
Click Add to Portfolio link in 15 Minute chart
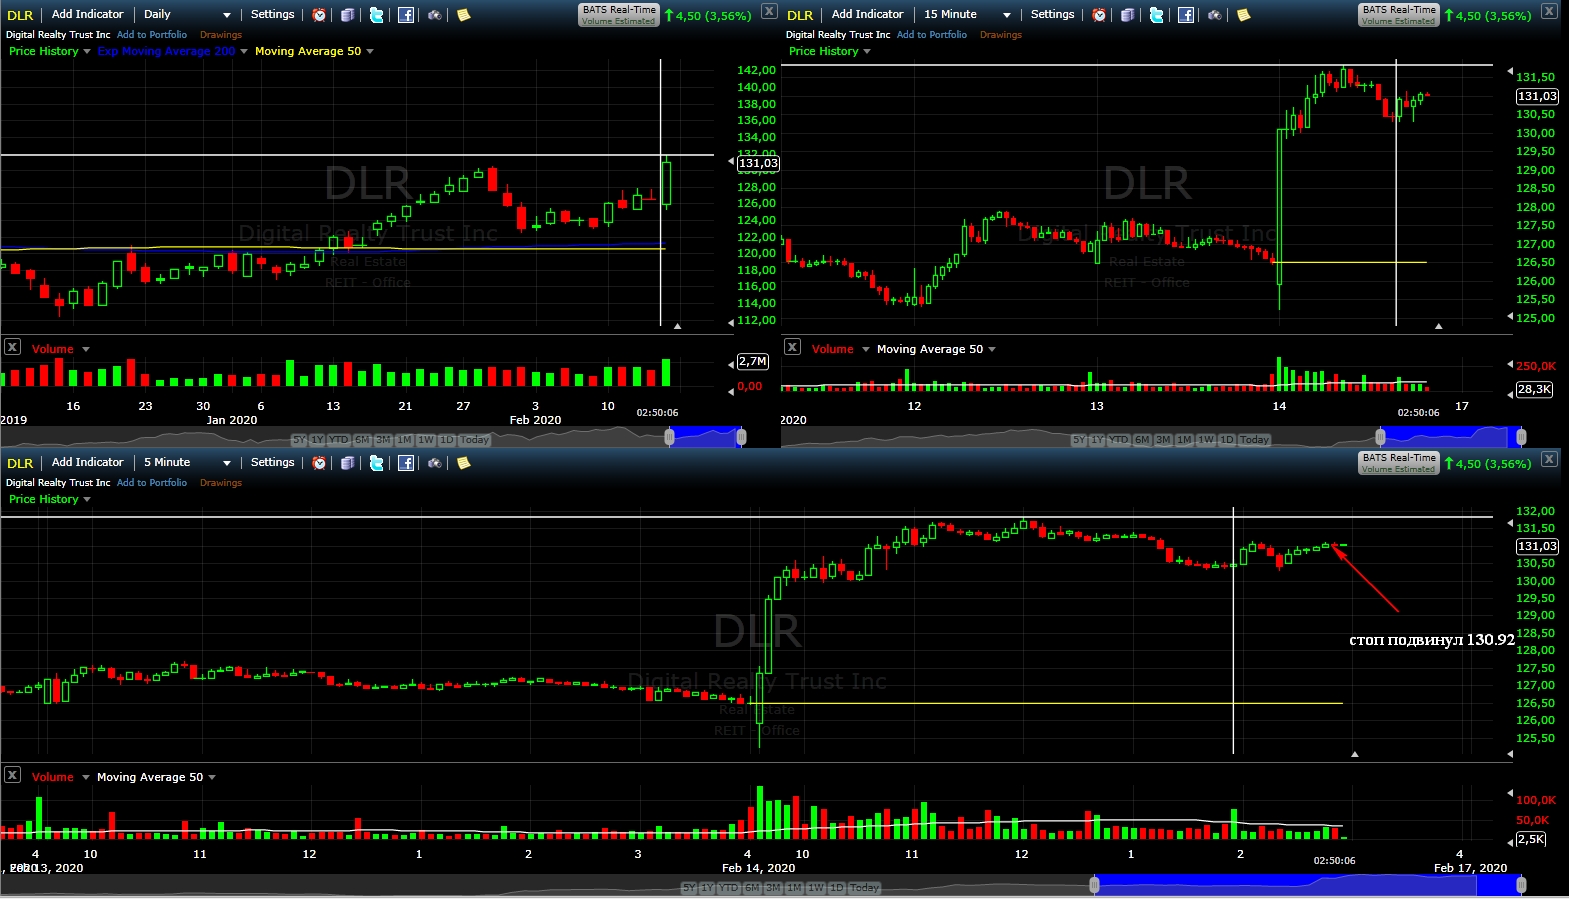[932, 35]
